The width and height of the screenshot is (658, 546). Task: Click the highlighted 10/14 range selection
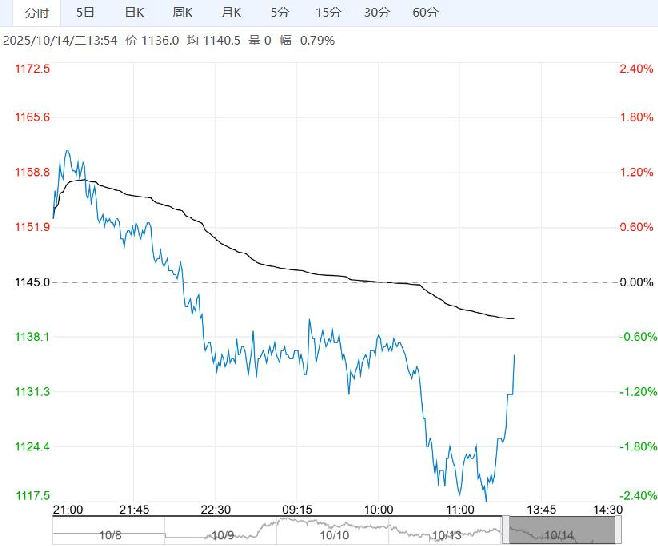(556, 533)
